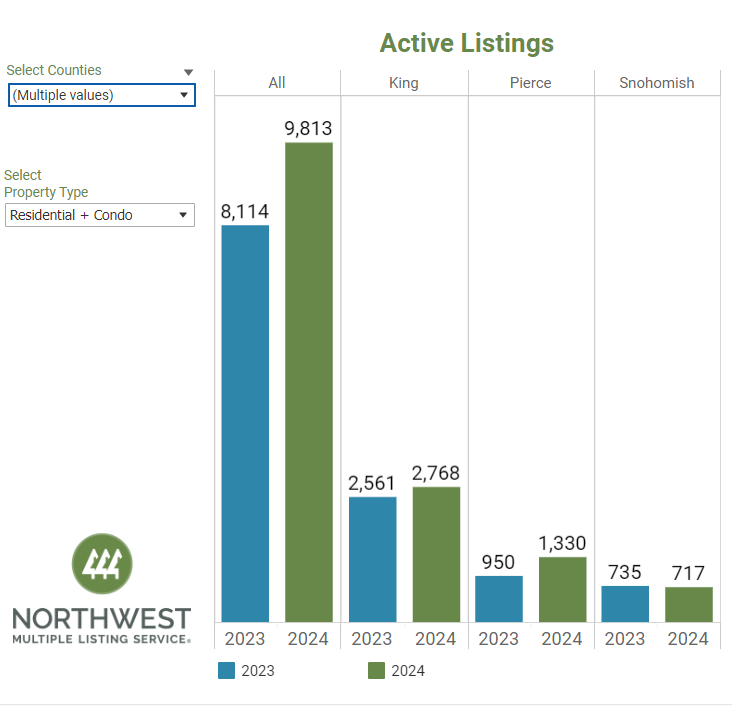This screenshot has height=706, width=732.
Task: Click the Northwest MLS logo icon
Action: point(102,563)
